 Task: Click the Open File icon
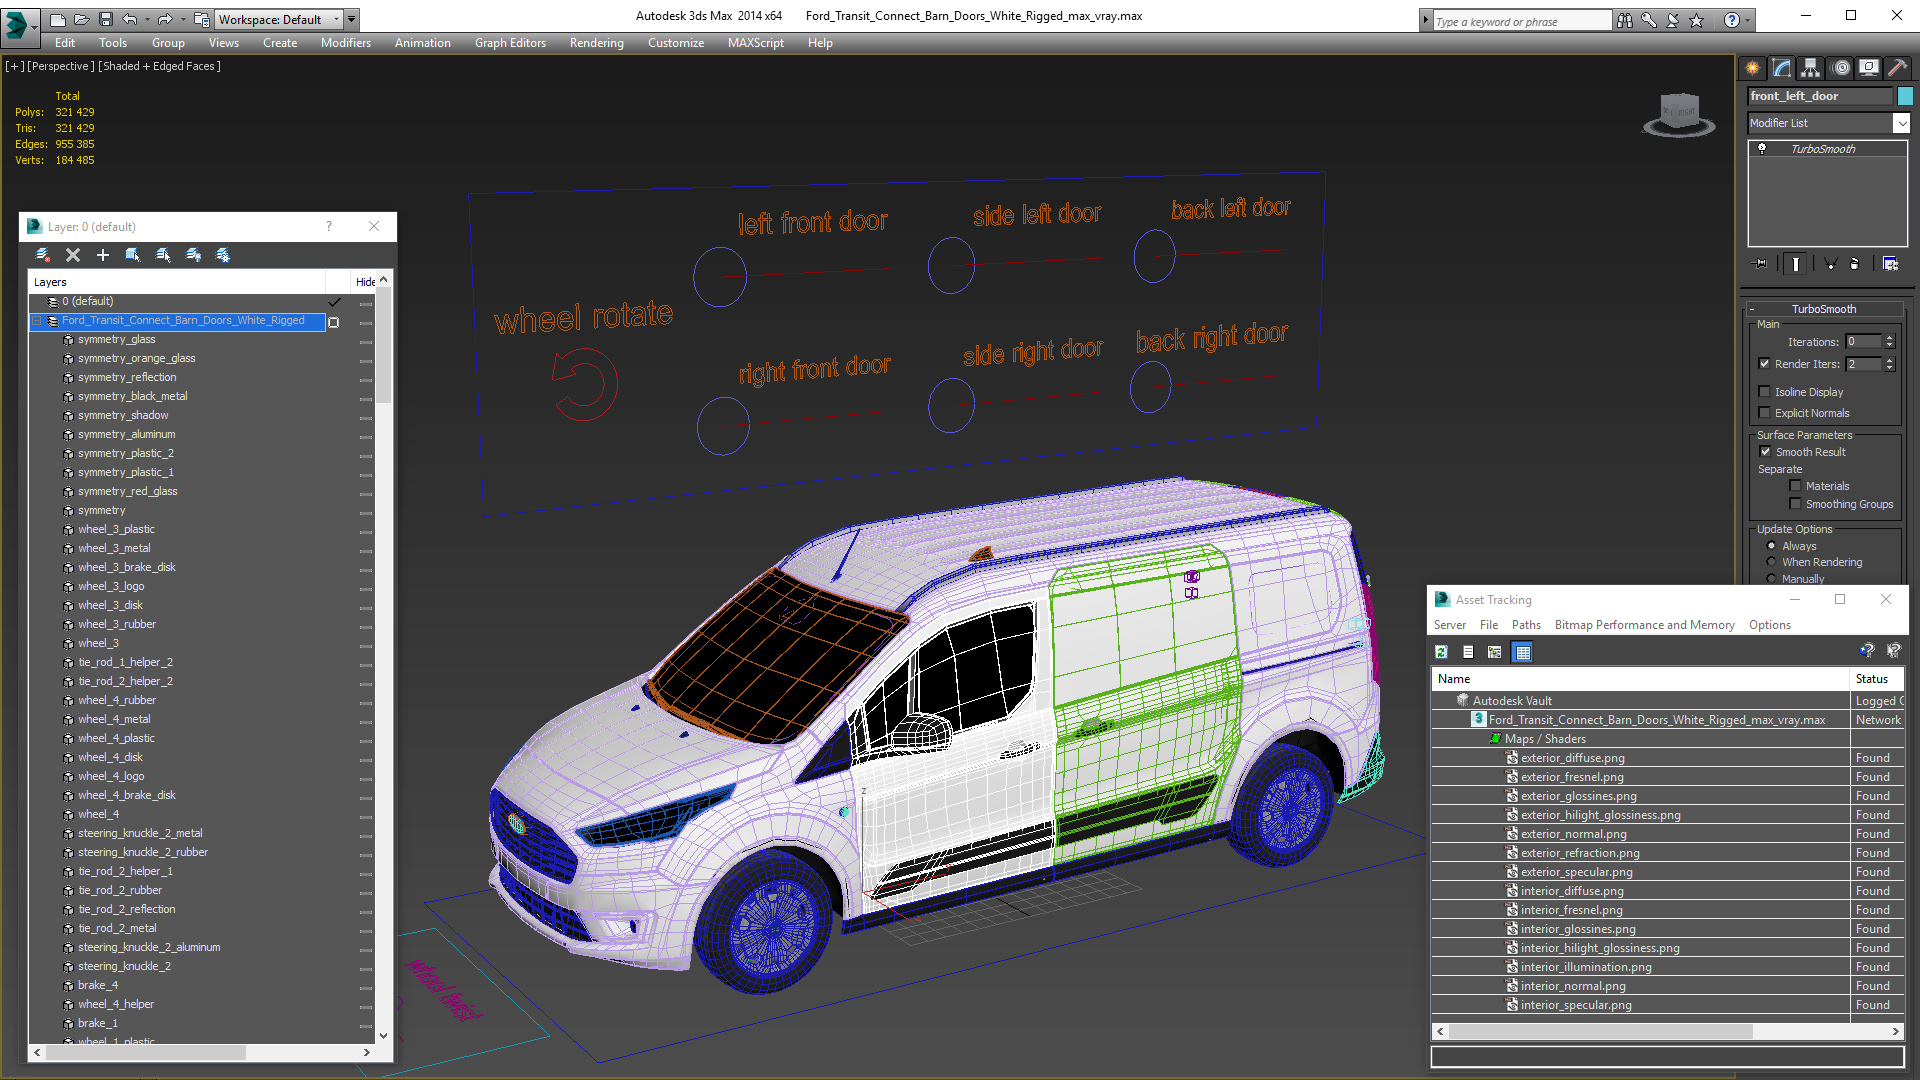click(x=81, y=19)
